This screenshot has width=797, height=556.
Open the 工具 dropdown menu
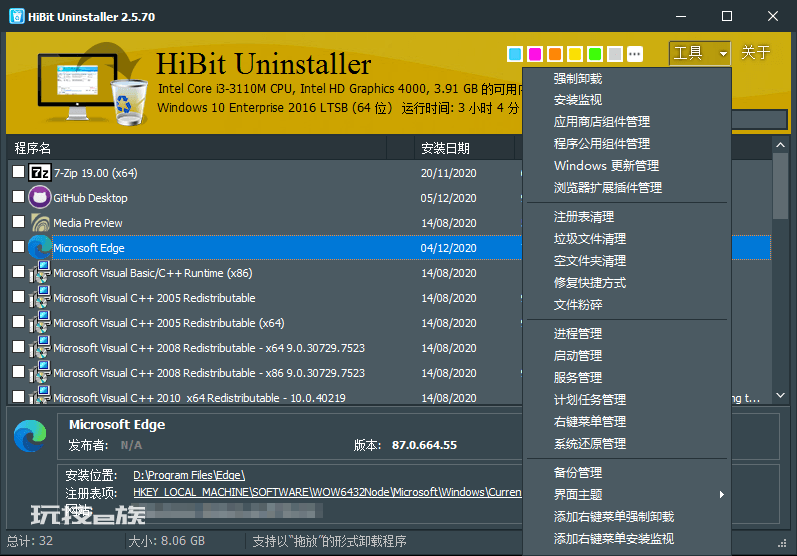coord(700,53)
